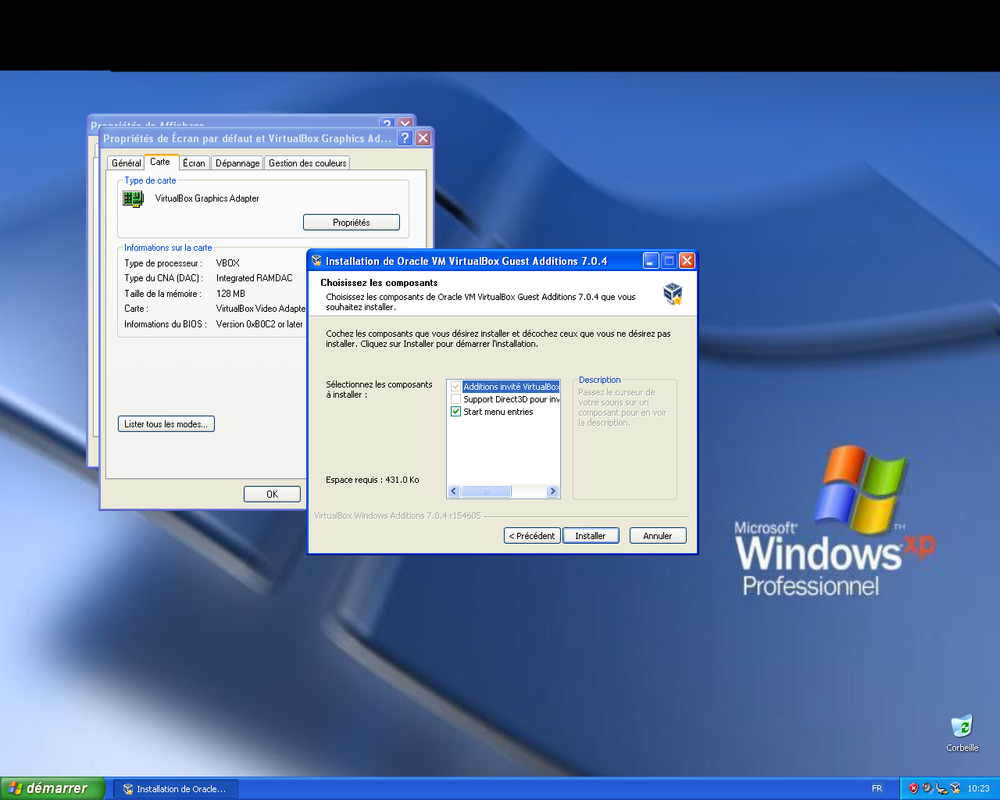Start installation with the Installer button
Viewport: 1000px width, 800px height.
pos(591,535)
